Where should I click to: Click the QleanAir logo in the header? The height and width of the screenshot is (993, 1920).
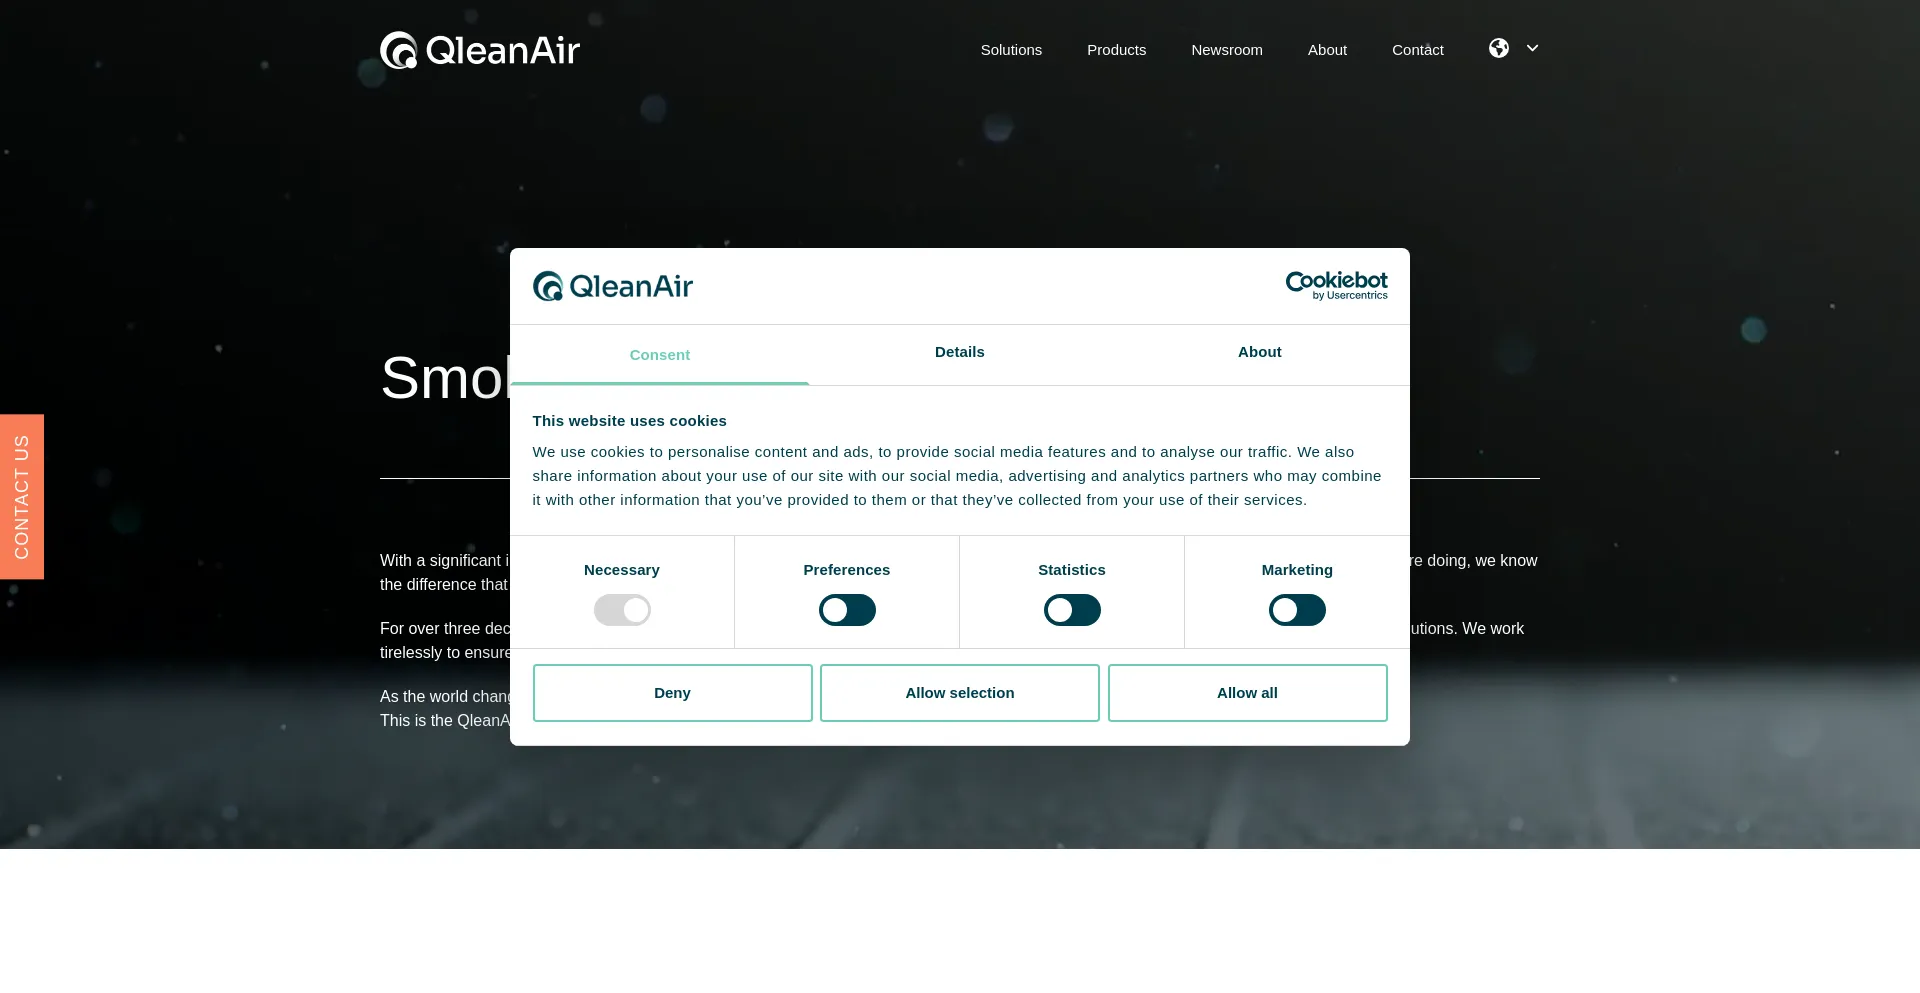click(480, 50)
